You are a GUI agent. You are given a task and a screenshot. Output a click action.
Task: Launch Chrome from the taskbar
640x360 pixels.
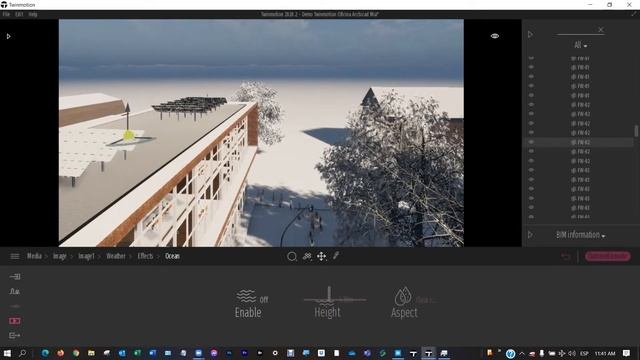coord(76,353)
